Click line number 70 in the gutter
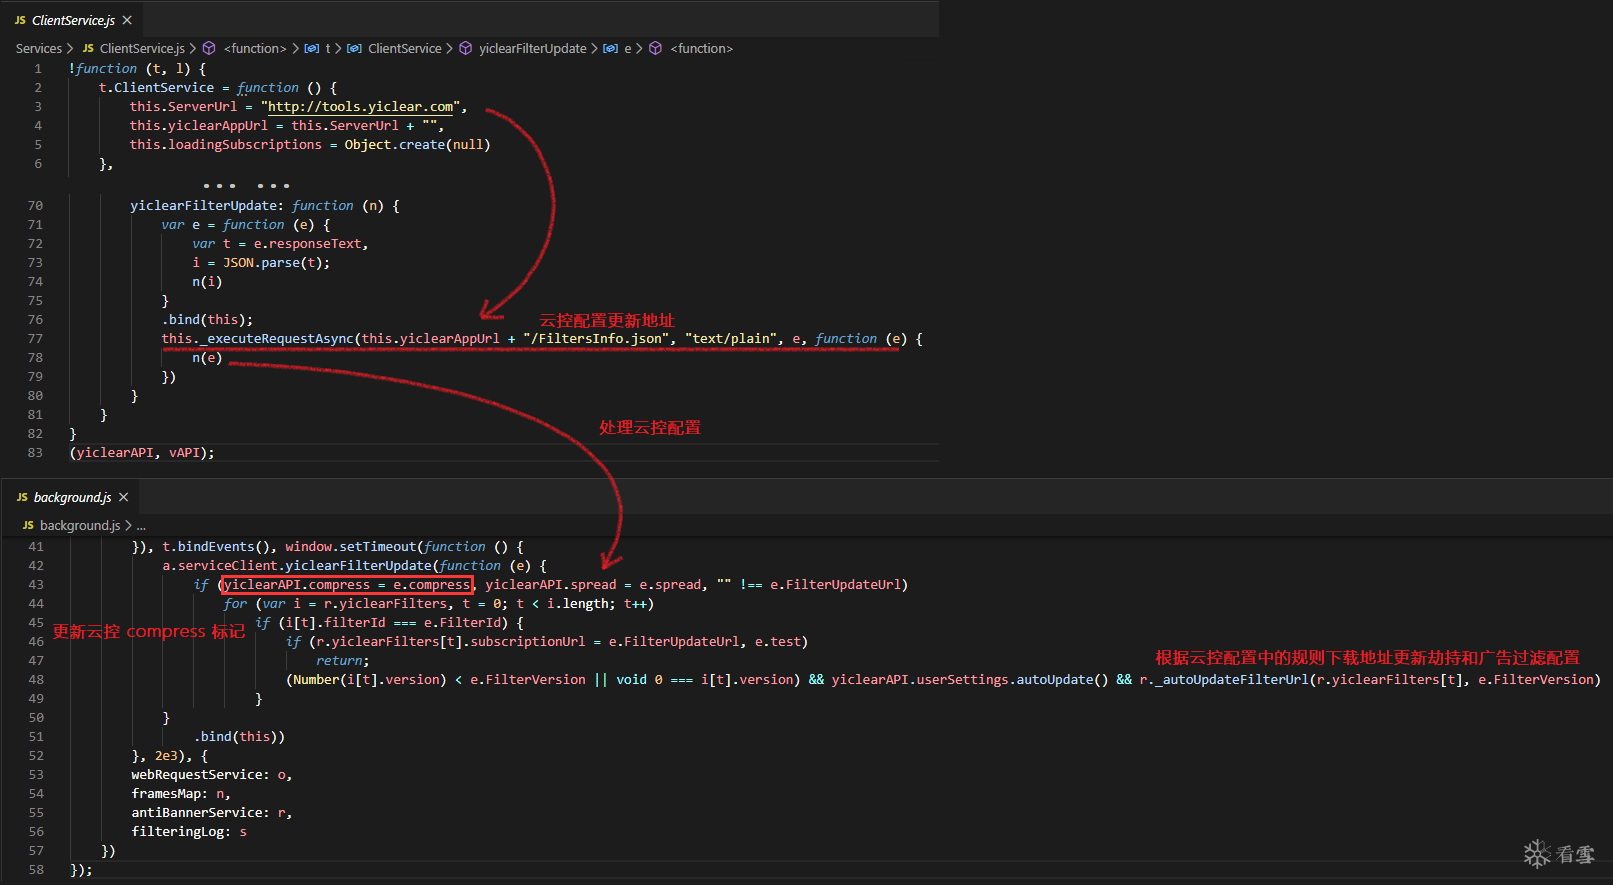 coord(35,206)
